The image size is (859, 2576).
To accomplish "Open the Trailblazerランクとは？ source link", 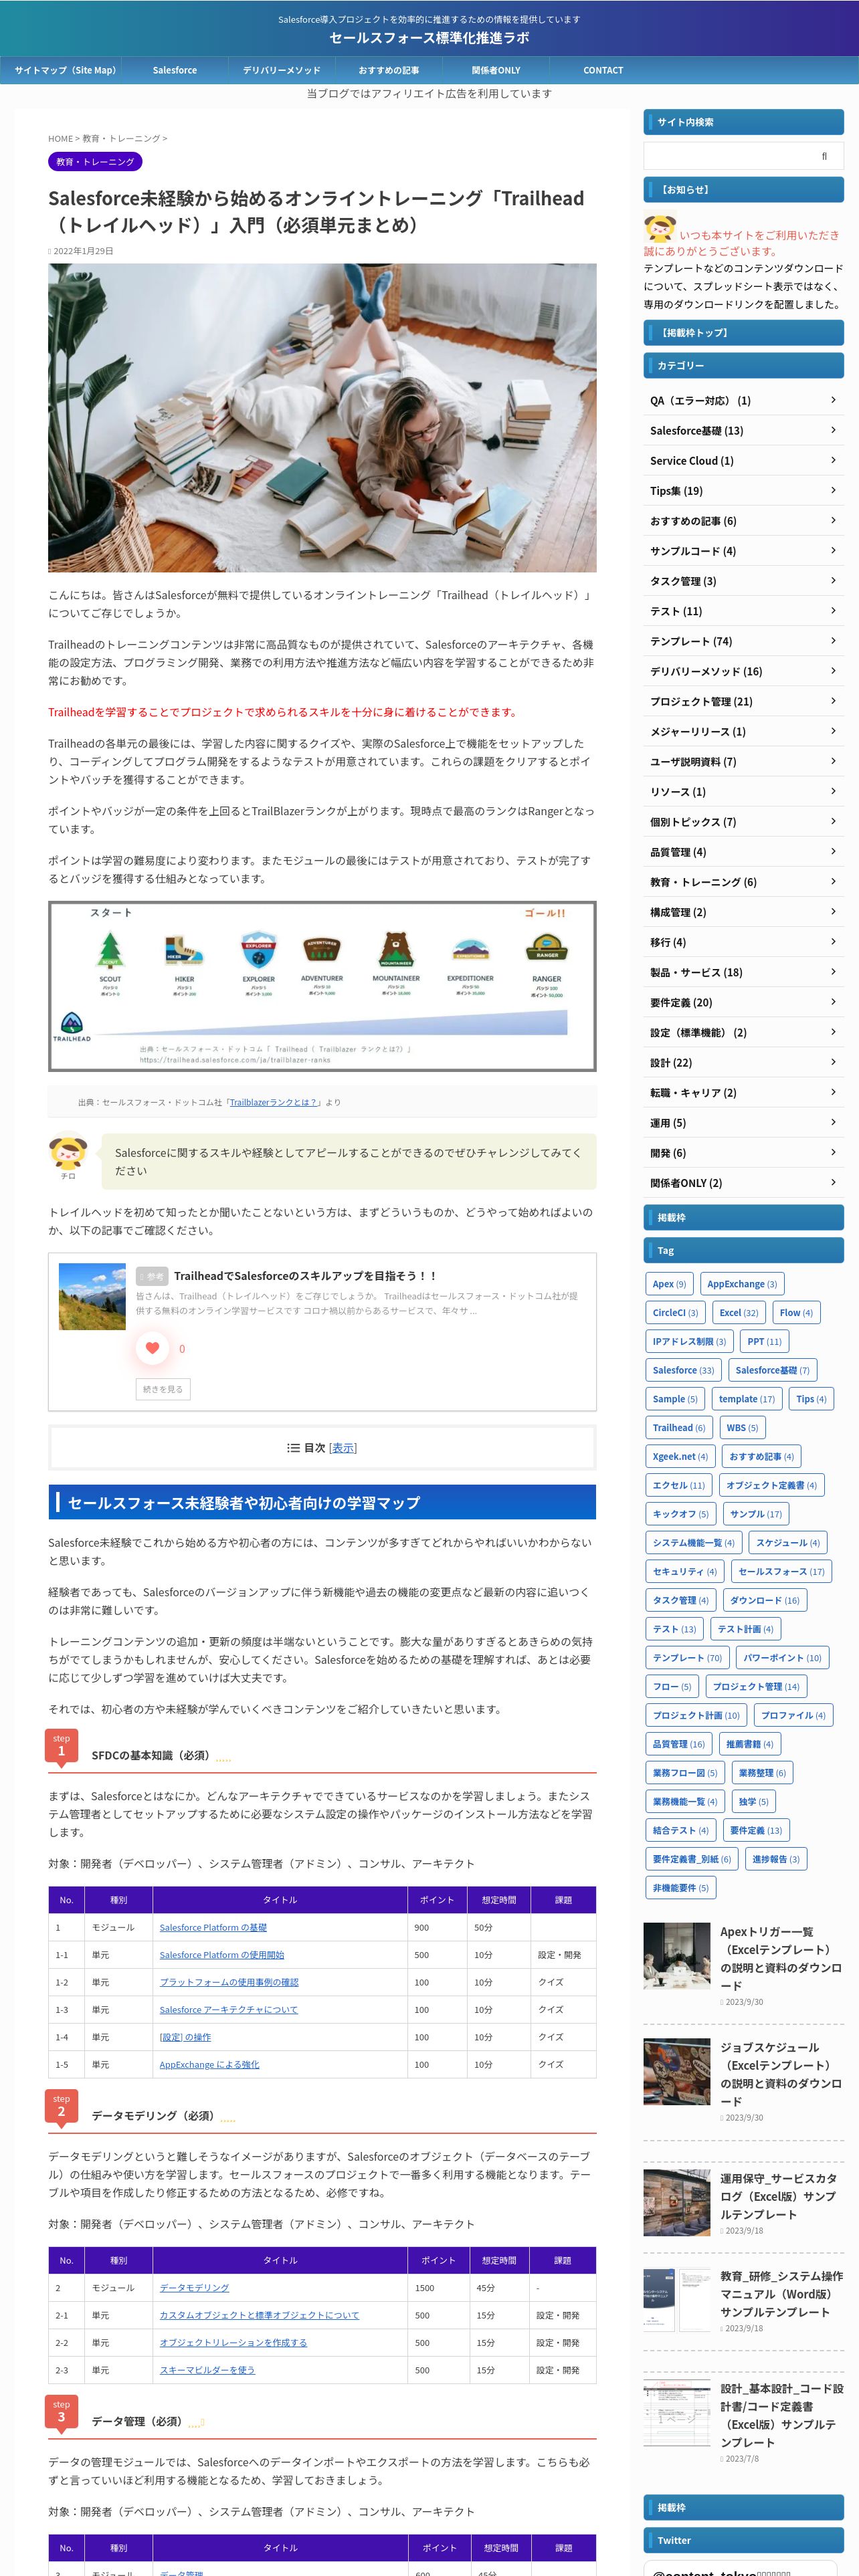I will coord(273,1102).
